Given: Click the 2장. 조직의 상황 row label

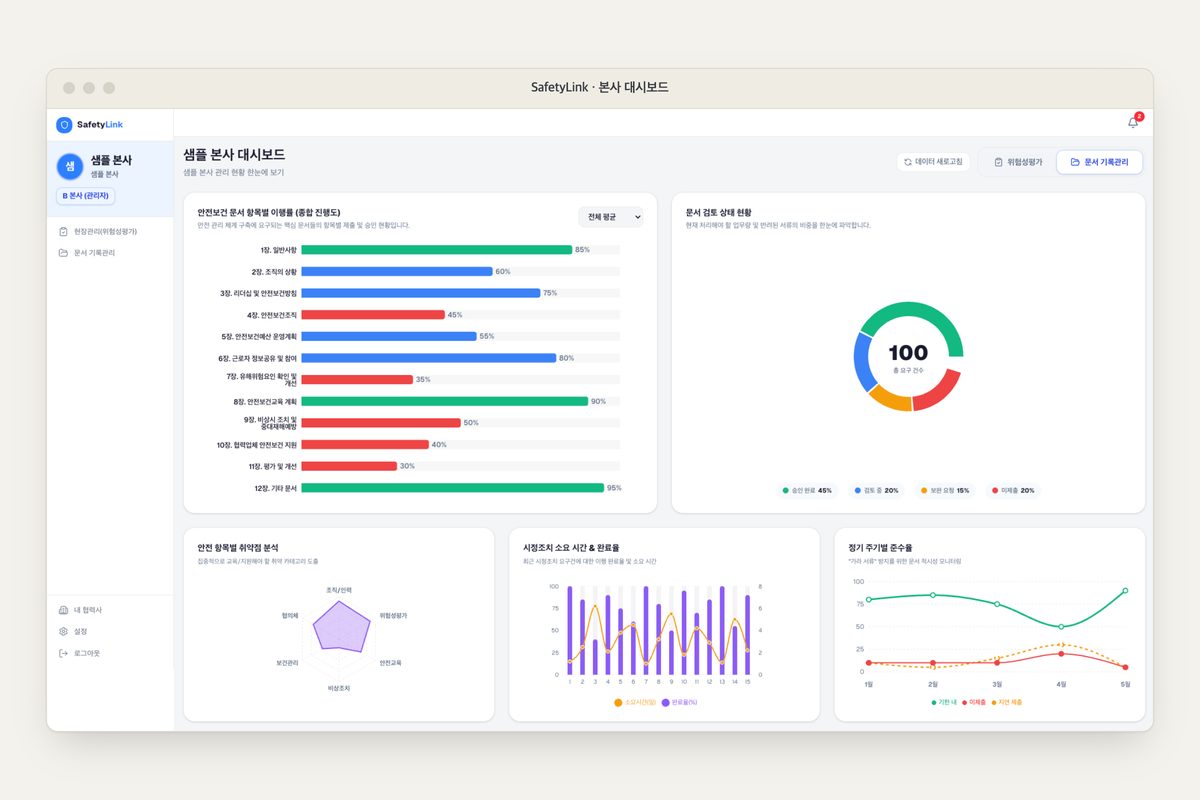Looking at the screenshot, I should 274,272.
